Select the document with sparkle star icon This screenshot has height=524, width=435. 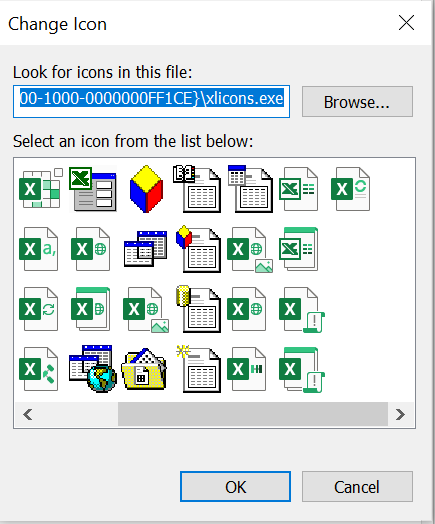pyautogui.click(x=198, y=369)
